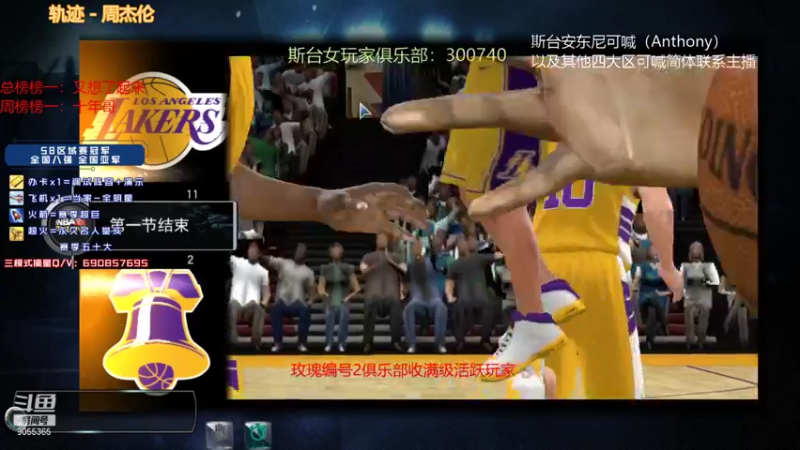Click the yellow card gift icon beside 办卡x1
This screenshot has width=800, height=450.
tap(16, 182)
